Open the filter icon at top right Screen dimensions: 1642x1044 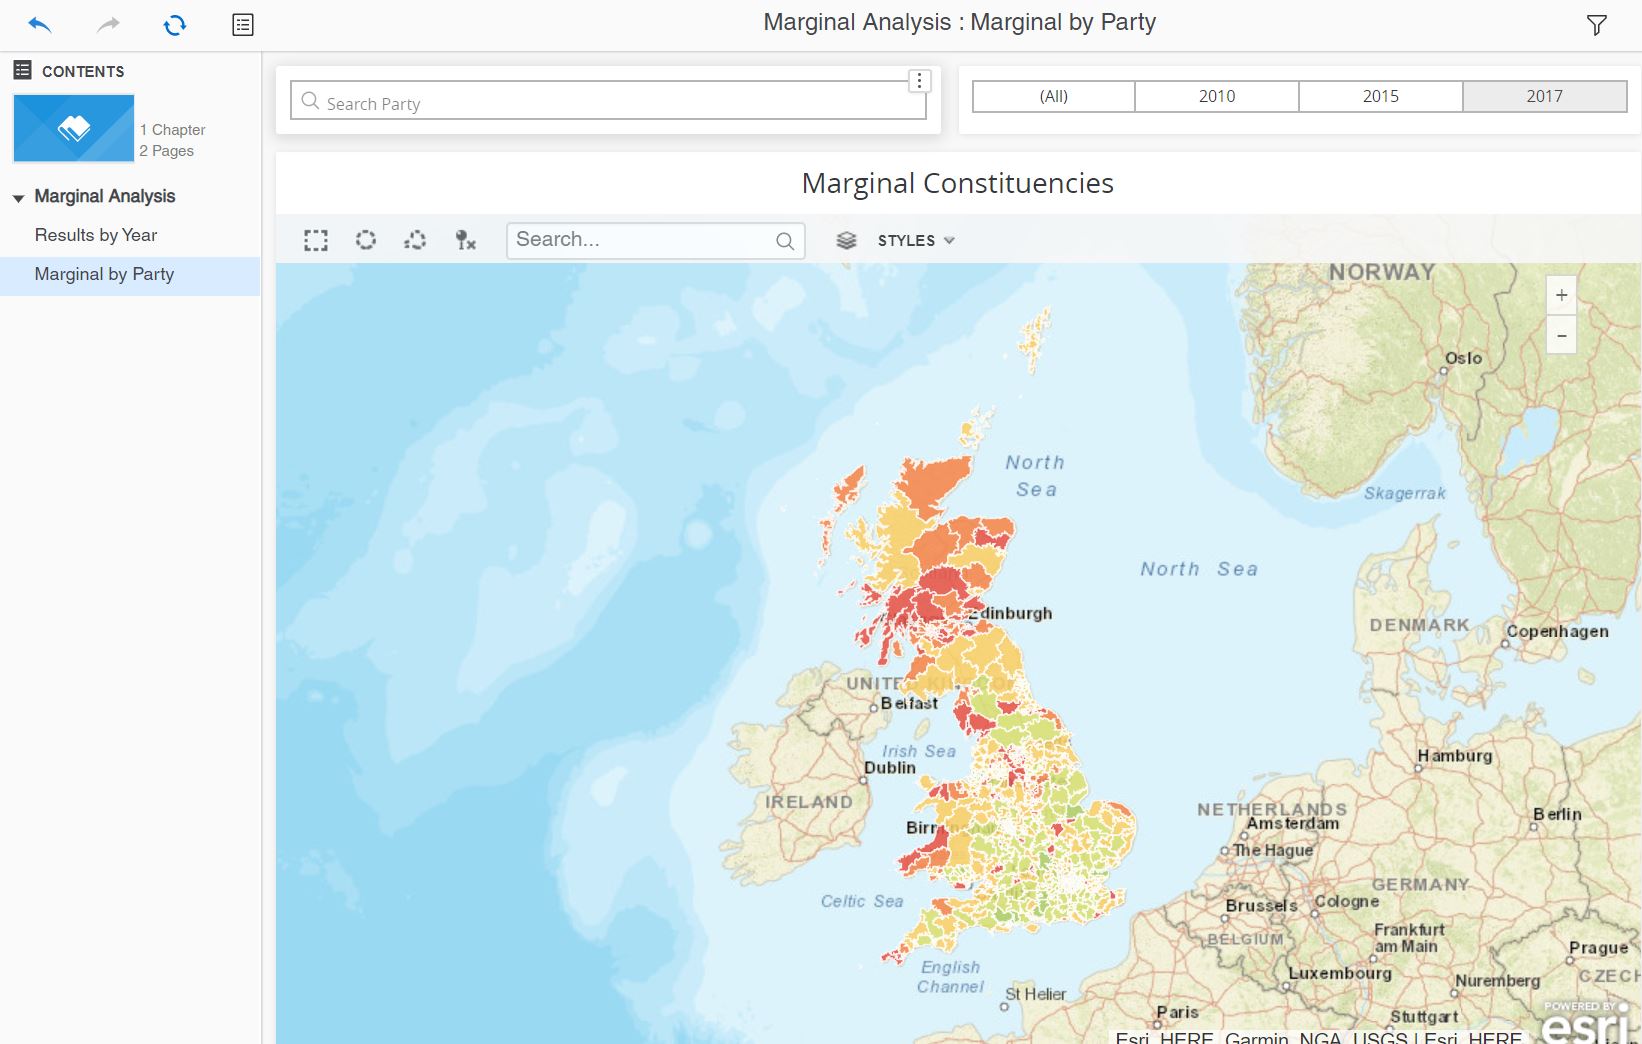click(1597, 25)
